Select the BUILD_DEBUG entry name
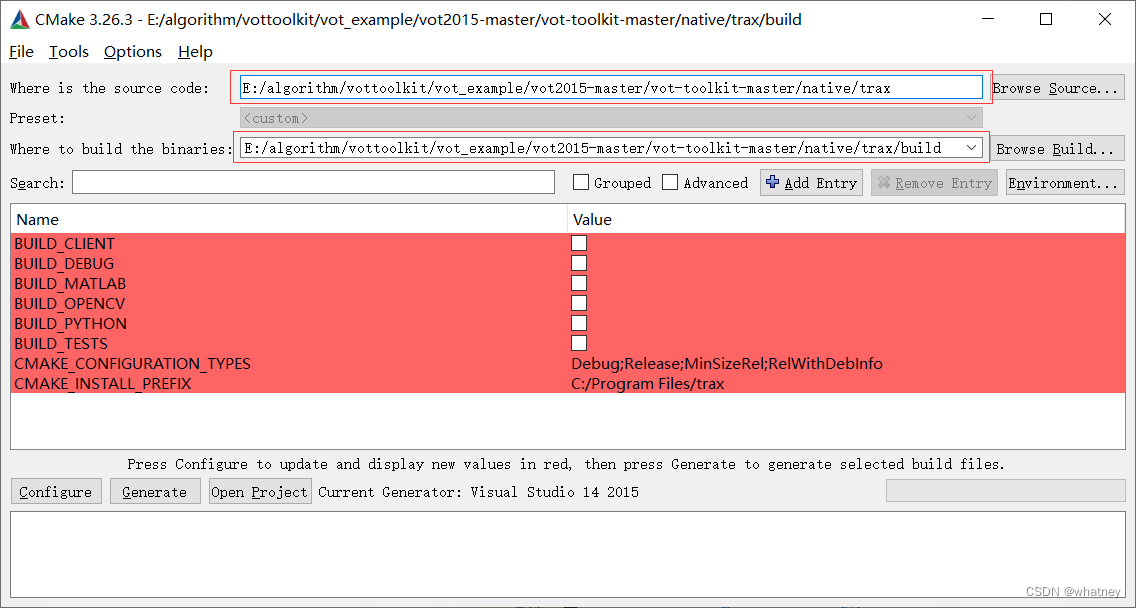 pos(64,263)
